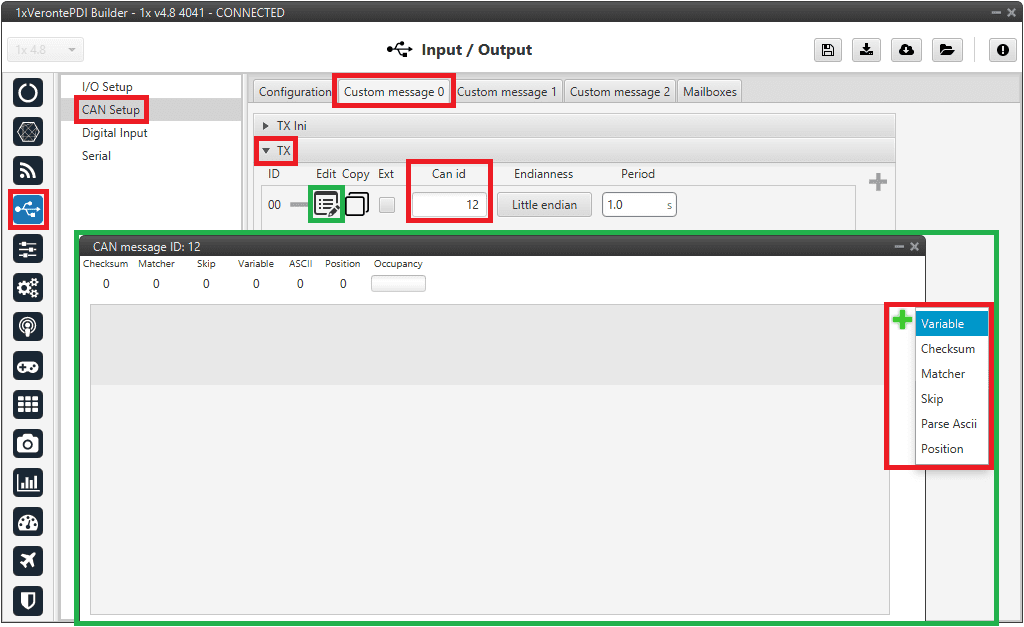Toggle the Ext checkbox for message 00
The height and width of the screenshot is (627, 1024).
[386, 205]
